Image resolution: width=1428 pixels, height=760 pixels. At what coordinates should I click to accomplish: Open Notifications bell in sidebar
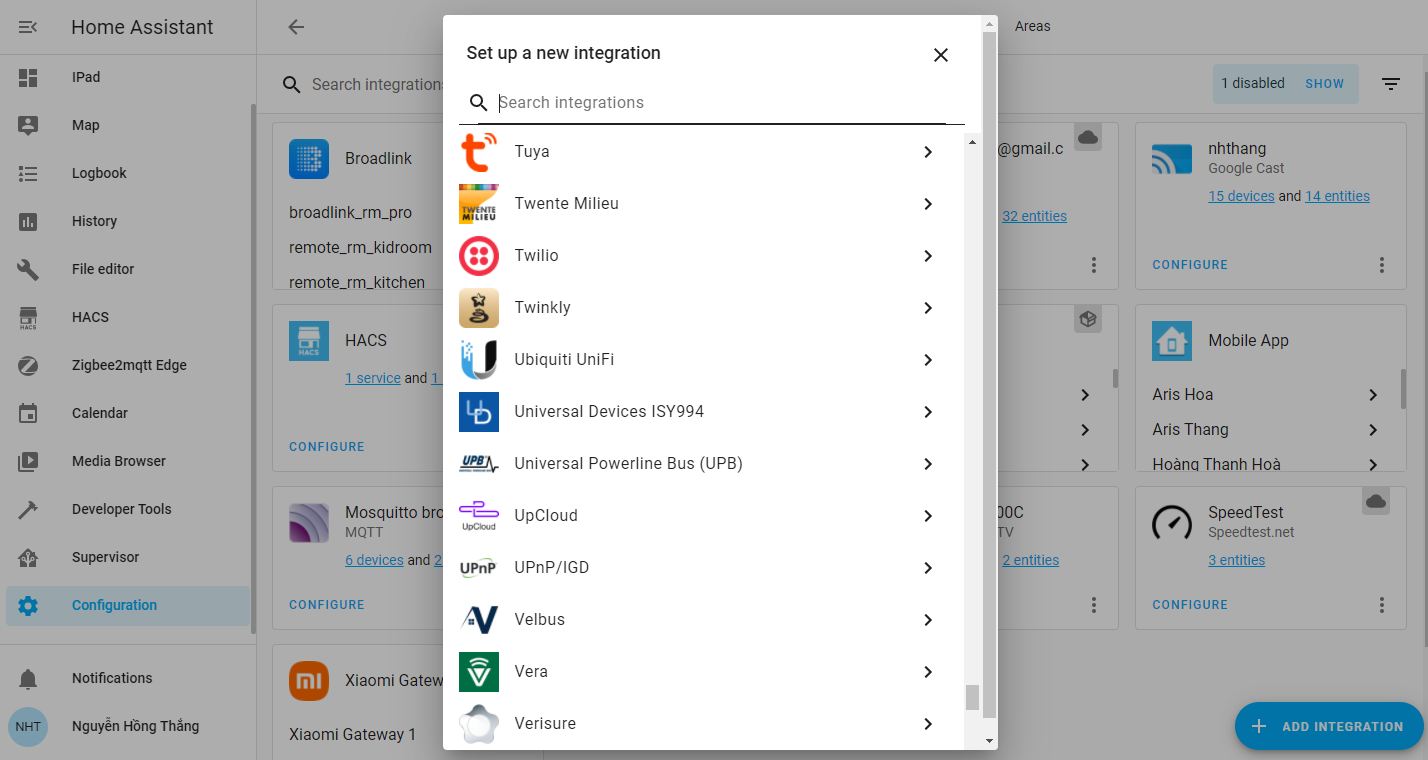pyautogui.click(x=28, y=679)
